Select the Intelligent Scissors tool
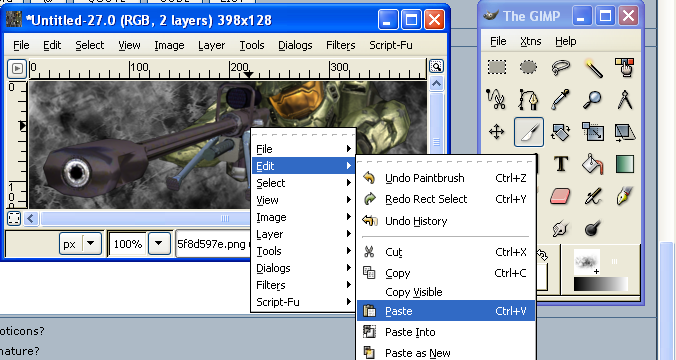Viewport: 676px width, 360px height. tap(497, 100)
